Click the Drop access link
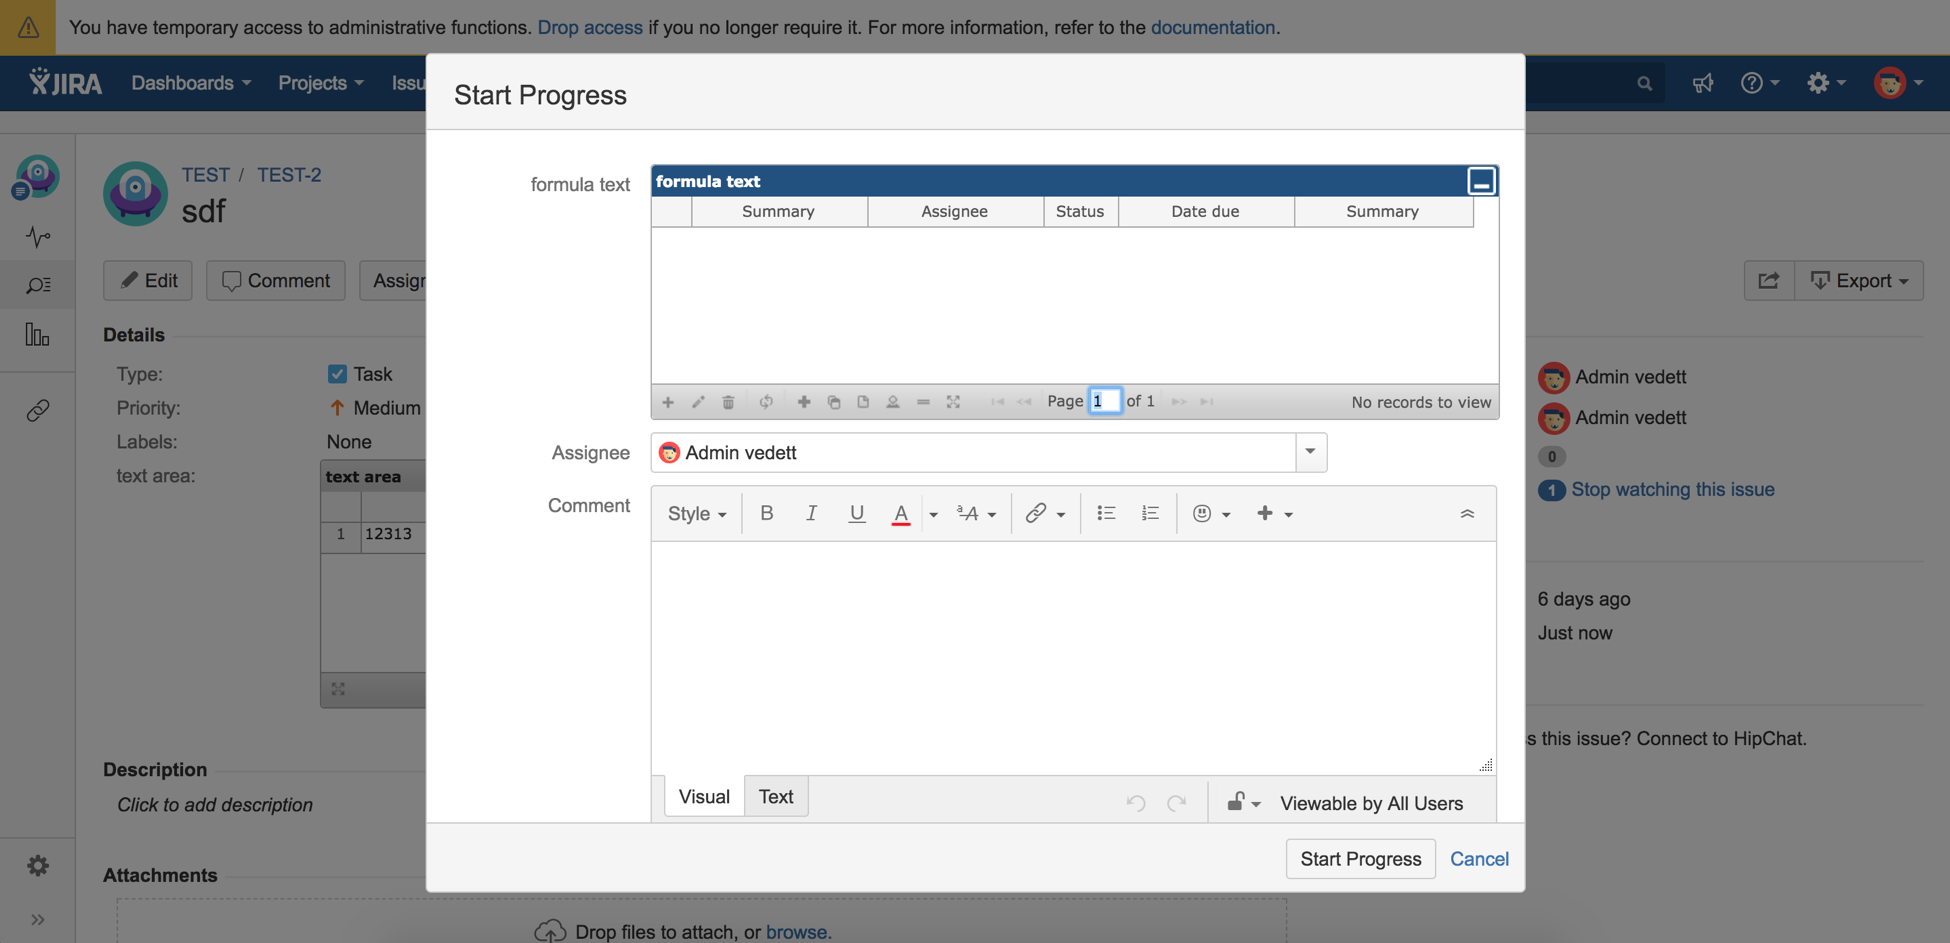Screen dimensions: 1950x943 pyautogui.click(x=590, y=27)
